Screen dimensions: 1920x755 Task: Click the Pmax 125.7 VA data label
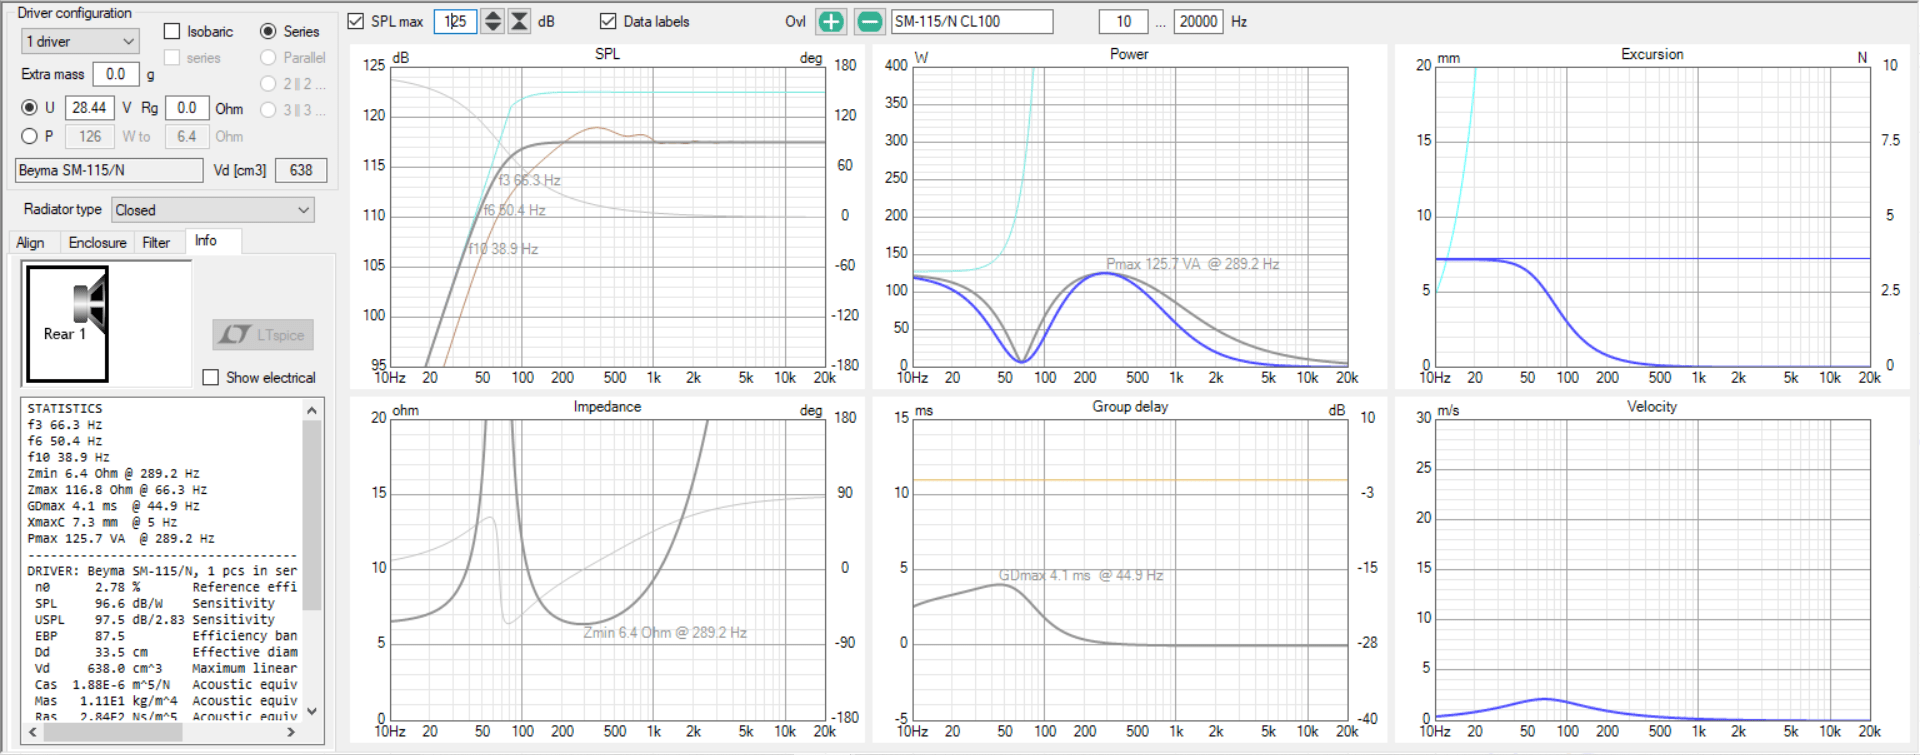1192,264
